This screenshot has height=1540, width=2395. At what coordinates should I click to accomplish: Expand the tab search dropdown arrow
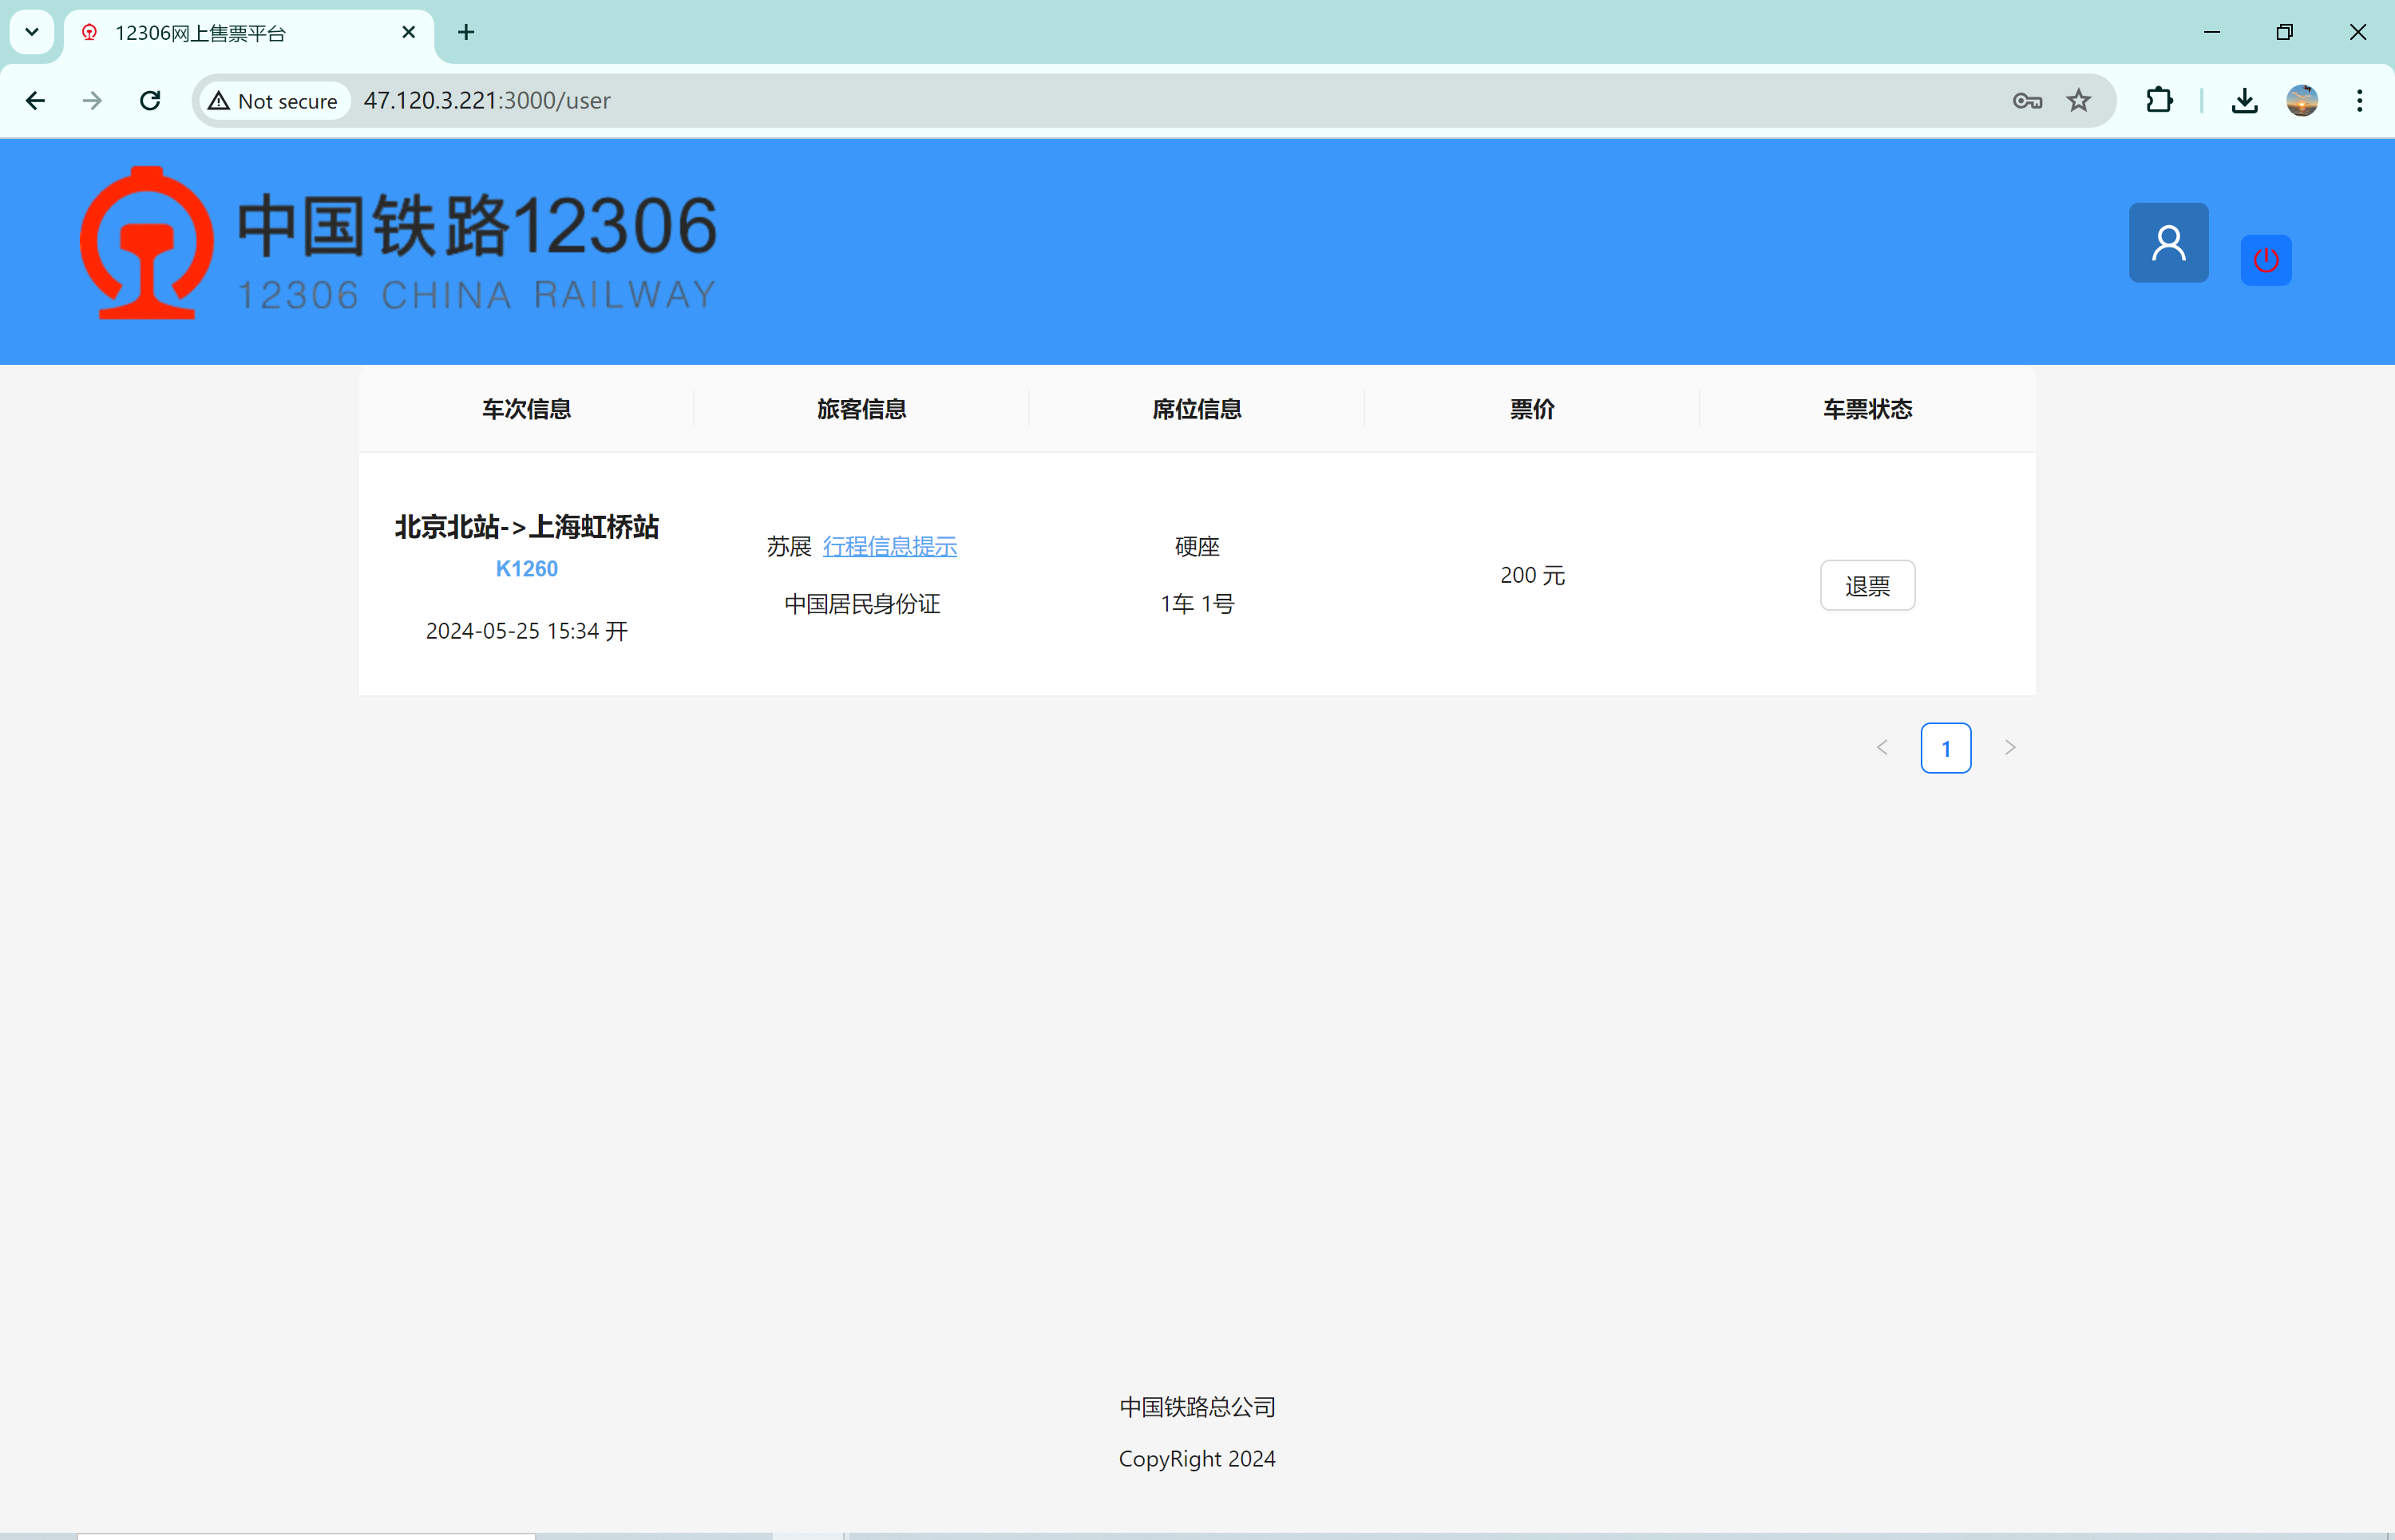pyautogui.click(x=32, y=33)
